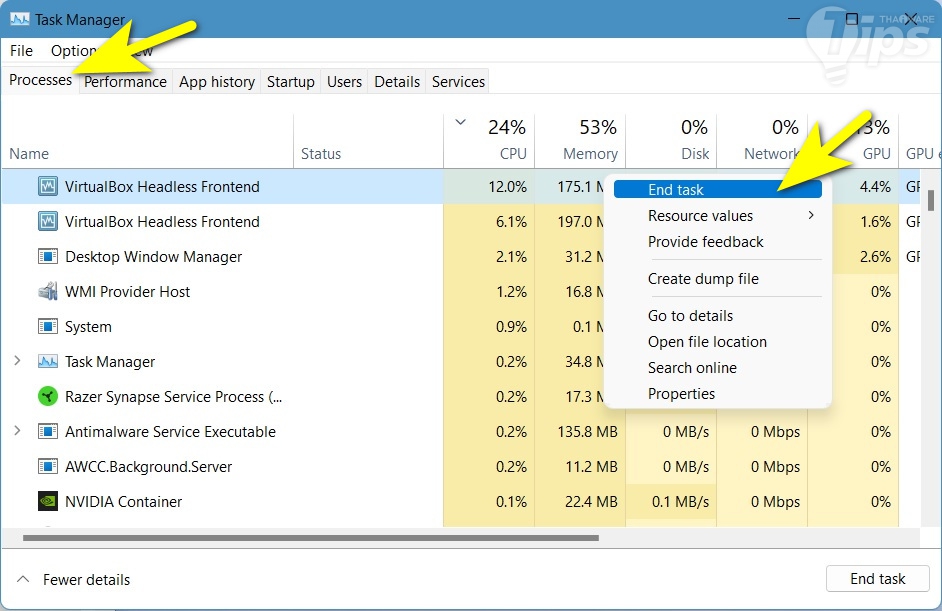Open the Startup tab
This screenshot has width=942, height=611.
(290, 82)
